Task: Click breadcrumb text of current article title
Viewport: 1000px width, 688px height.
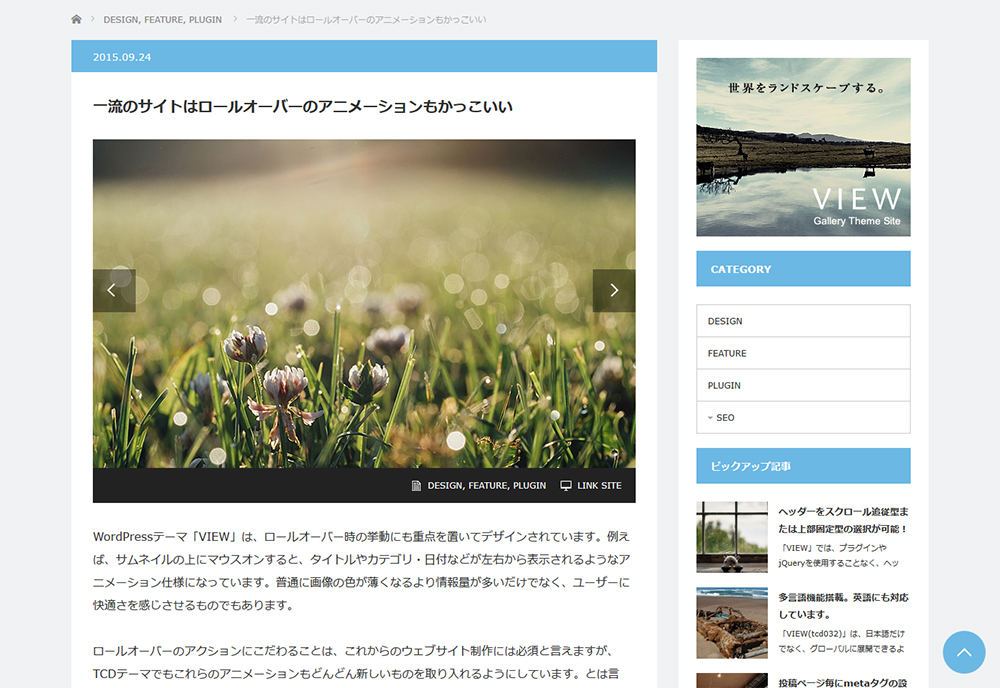Action: click(366, 20)
